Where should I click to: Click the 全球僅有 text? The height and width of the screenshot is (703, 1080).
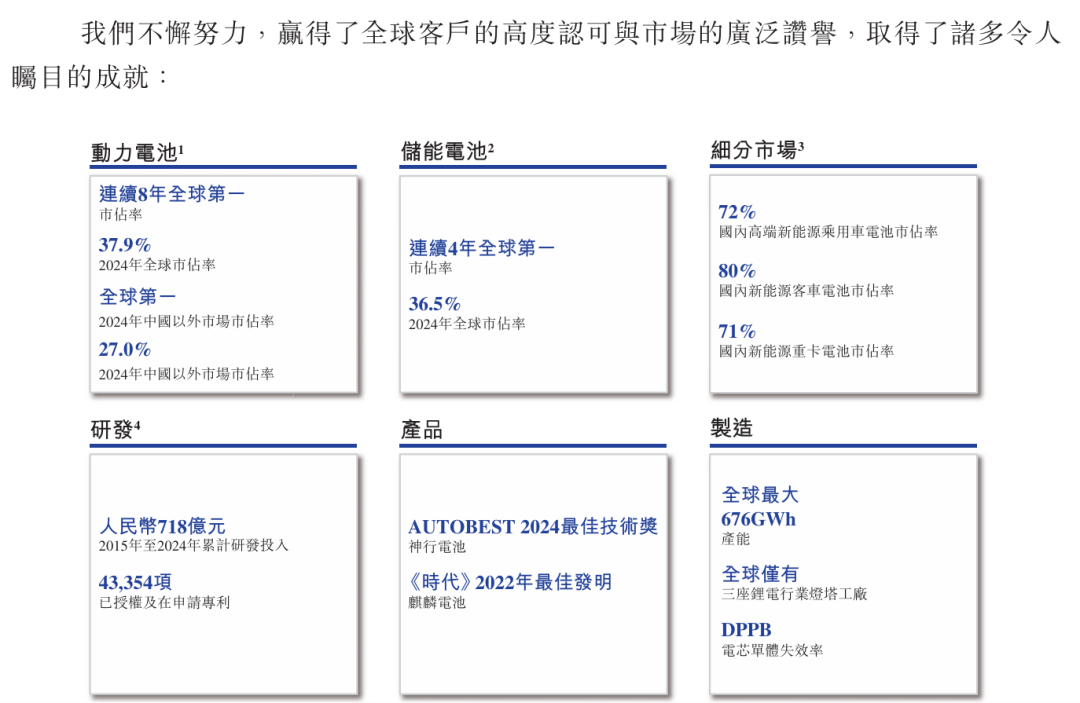pos(760,574)
